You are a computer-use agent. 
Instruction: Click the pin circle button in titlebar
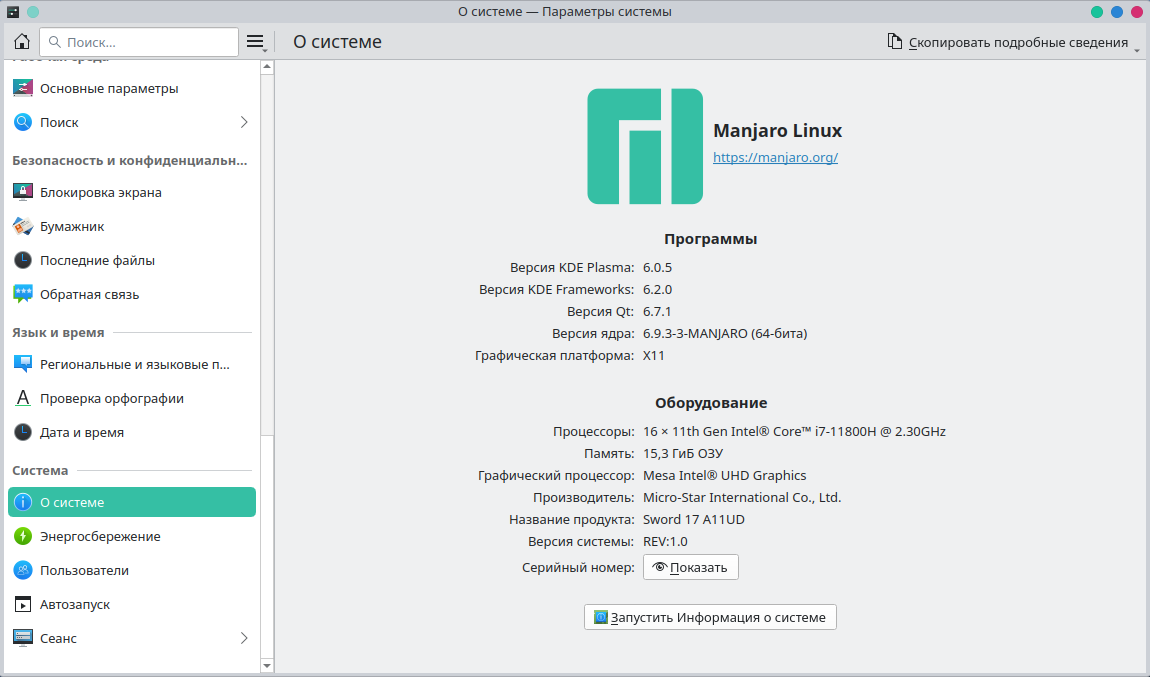pyautogui.click(x=33, y=12)
